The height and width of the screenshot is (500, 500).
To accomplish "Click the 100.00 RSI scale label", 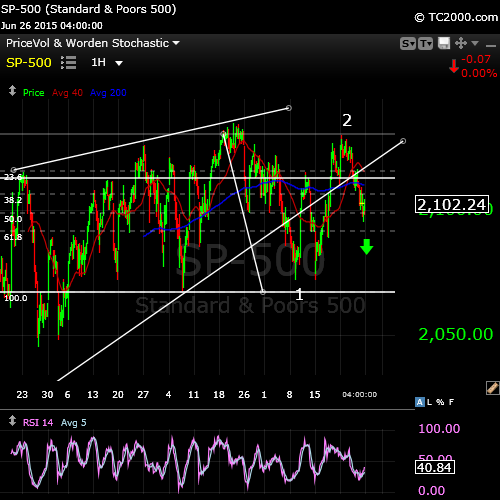I will [x=439, y=428].
